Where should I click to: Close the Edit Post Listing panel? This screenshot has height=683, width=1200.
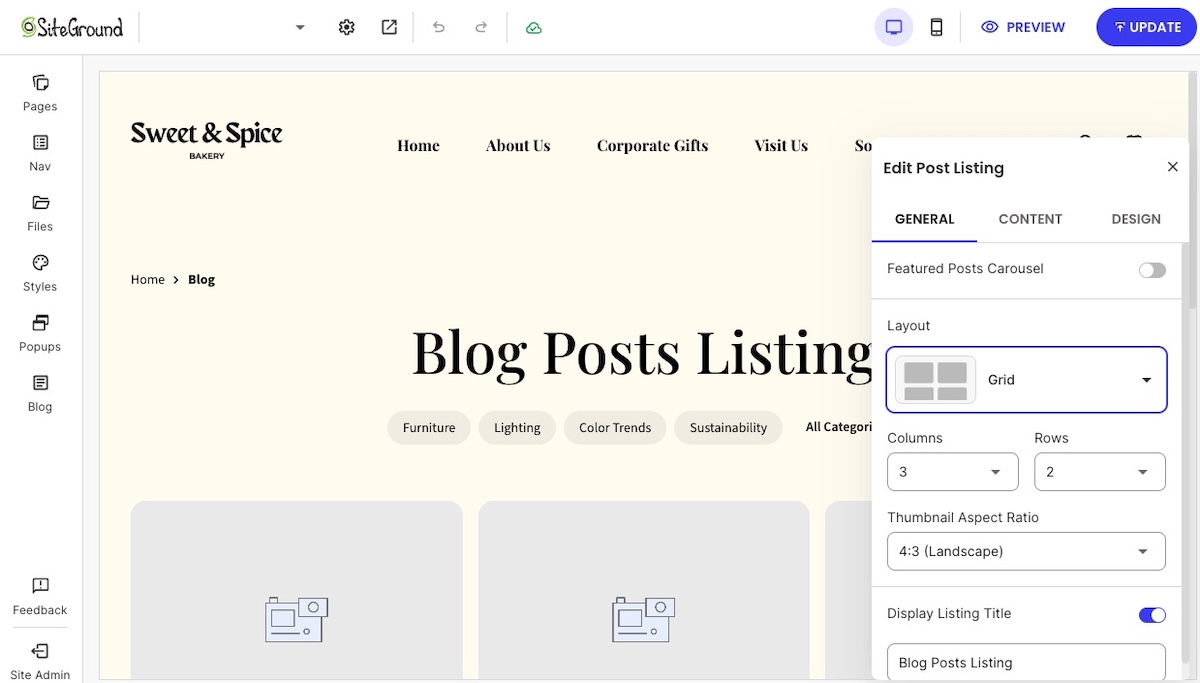pyautogui.click(x=1173, y=167)
